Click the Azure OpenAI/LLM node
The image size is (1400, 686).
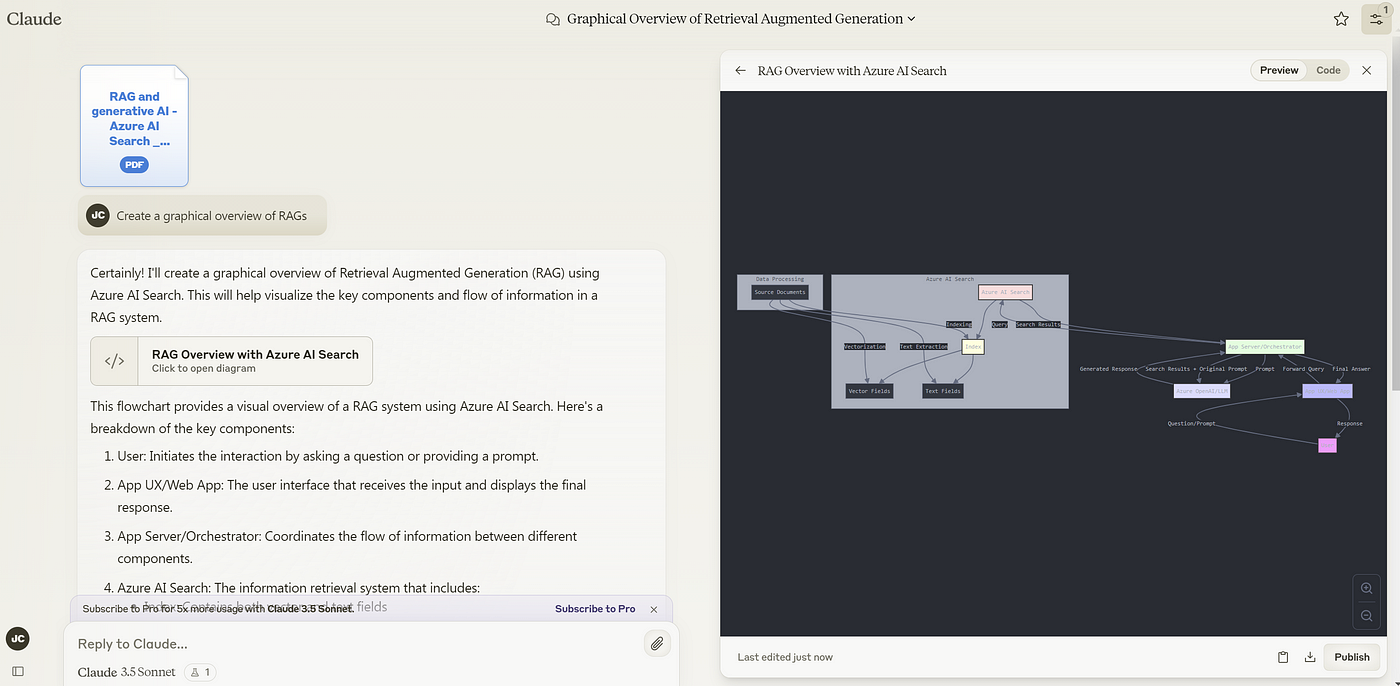[x=1202, y=391]
